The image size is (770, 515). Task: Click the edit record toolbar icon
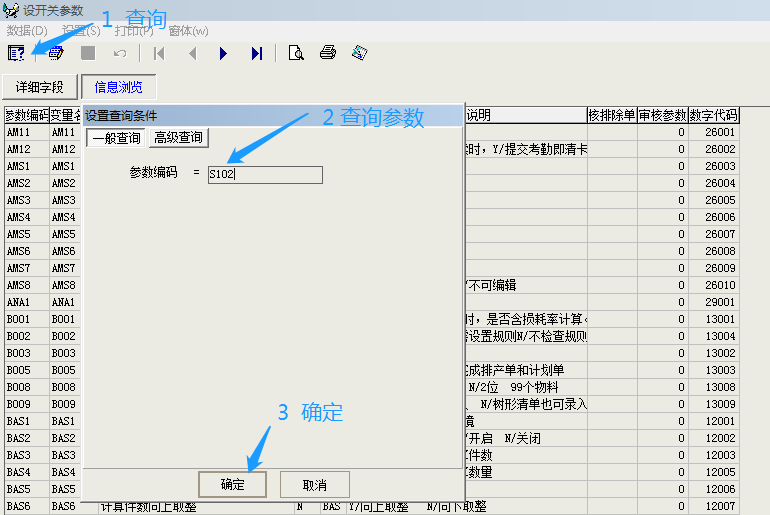coord(56,53)
